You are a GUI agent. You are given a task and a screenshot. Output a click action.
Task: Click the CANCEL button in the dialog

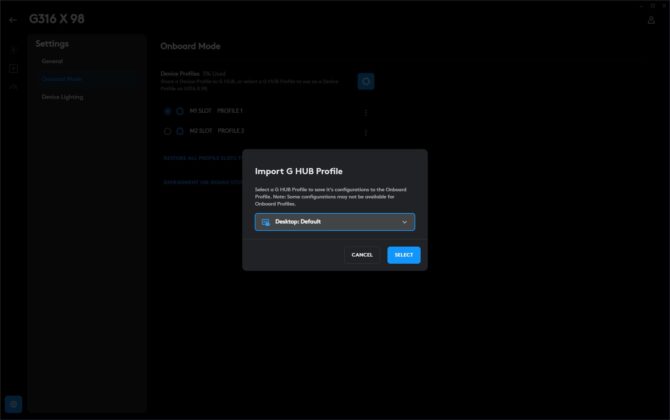click(x=362, y=255)
